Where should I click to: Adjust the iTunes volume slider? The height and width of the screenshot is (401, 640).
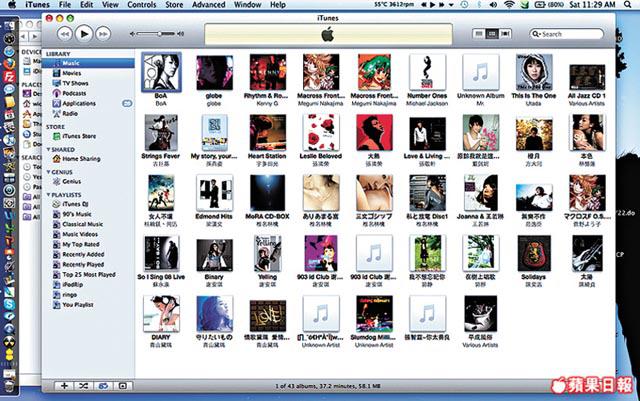pos(157,34)
